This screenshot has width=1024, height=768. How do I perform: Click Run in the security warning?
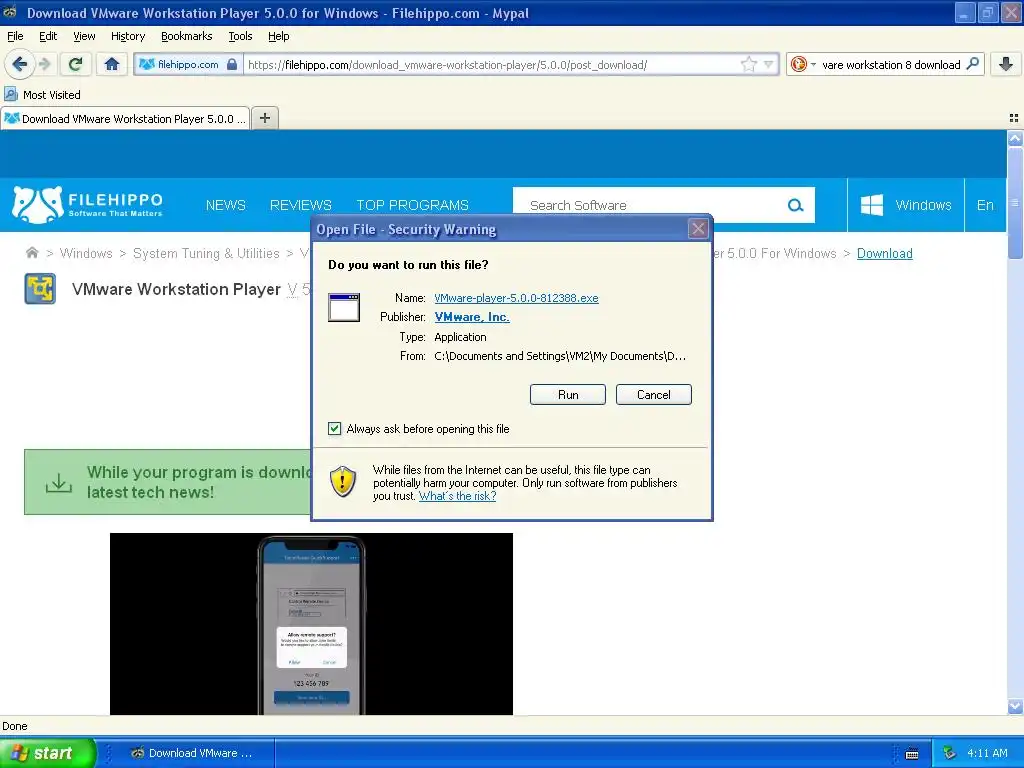coord(568,394)
